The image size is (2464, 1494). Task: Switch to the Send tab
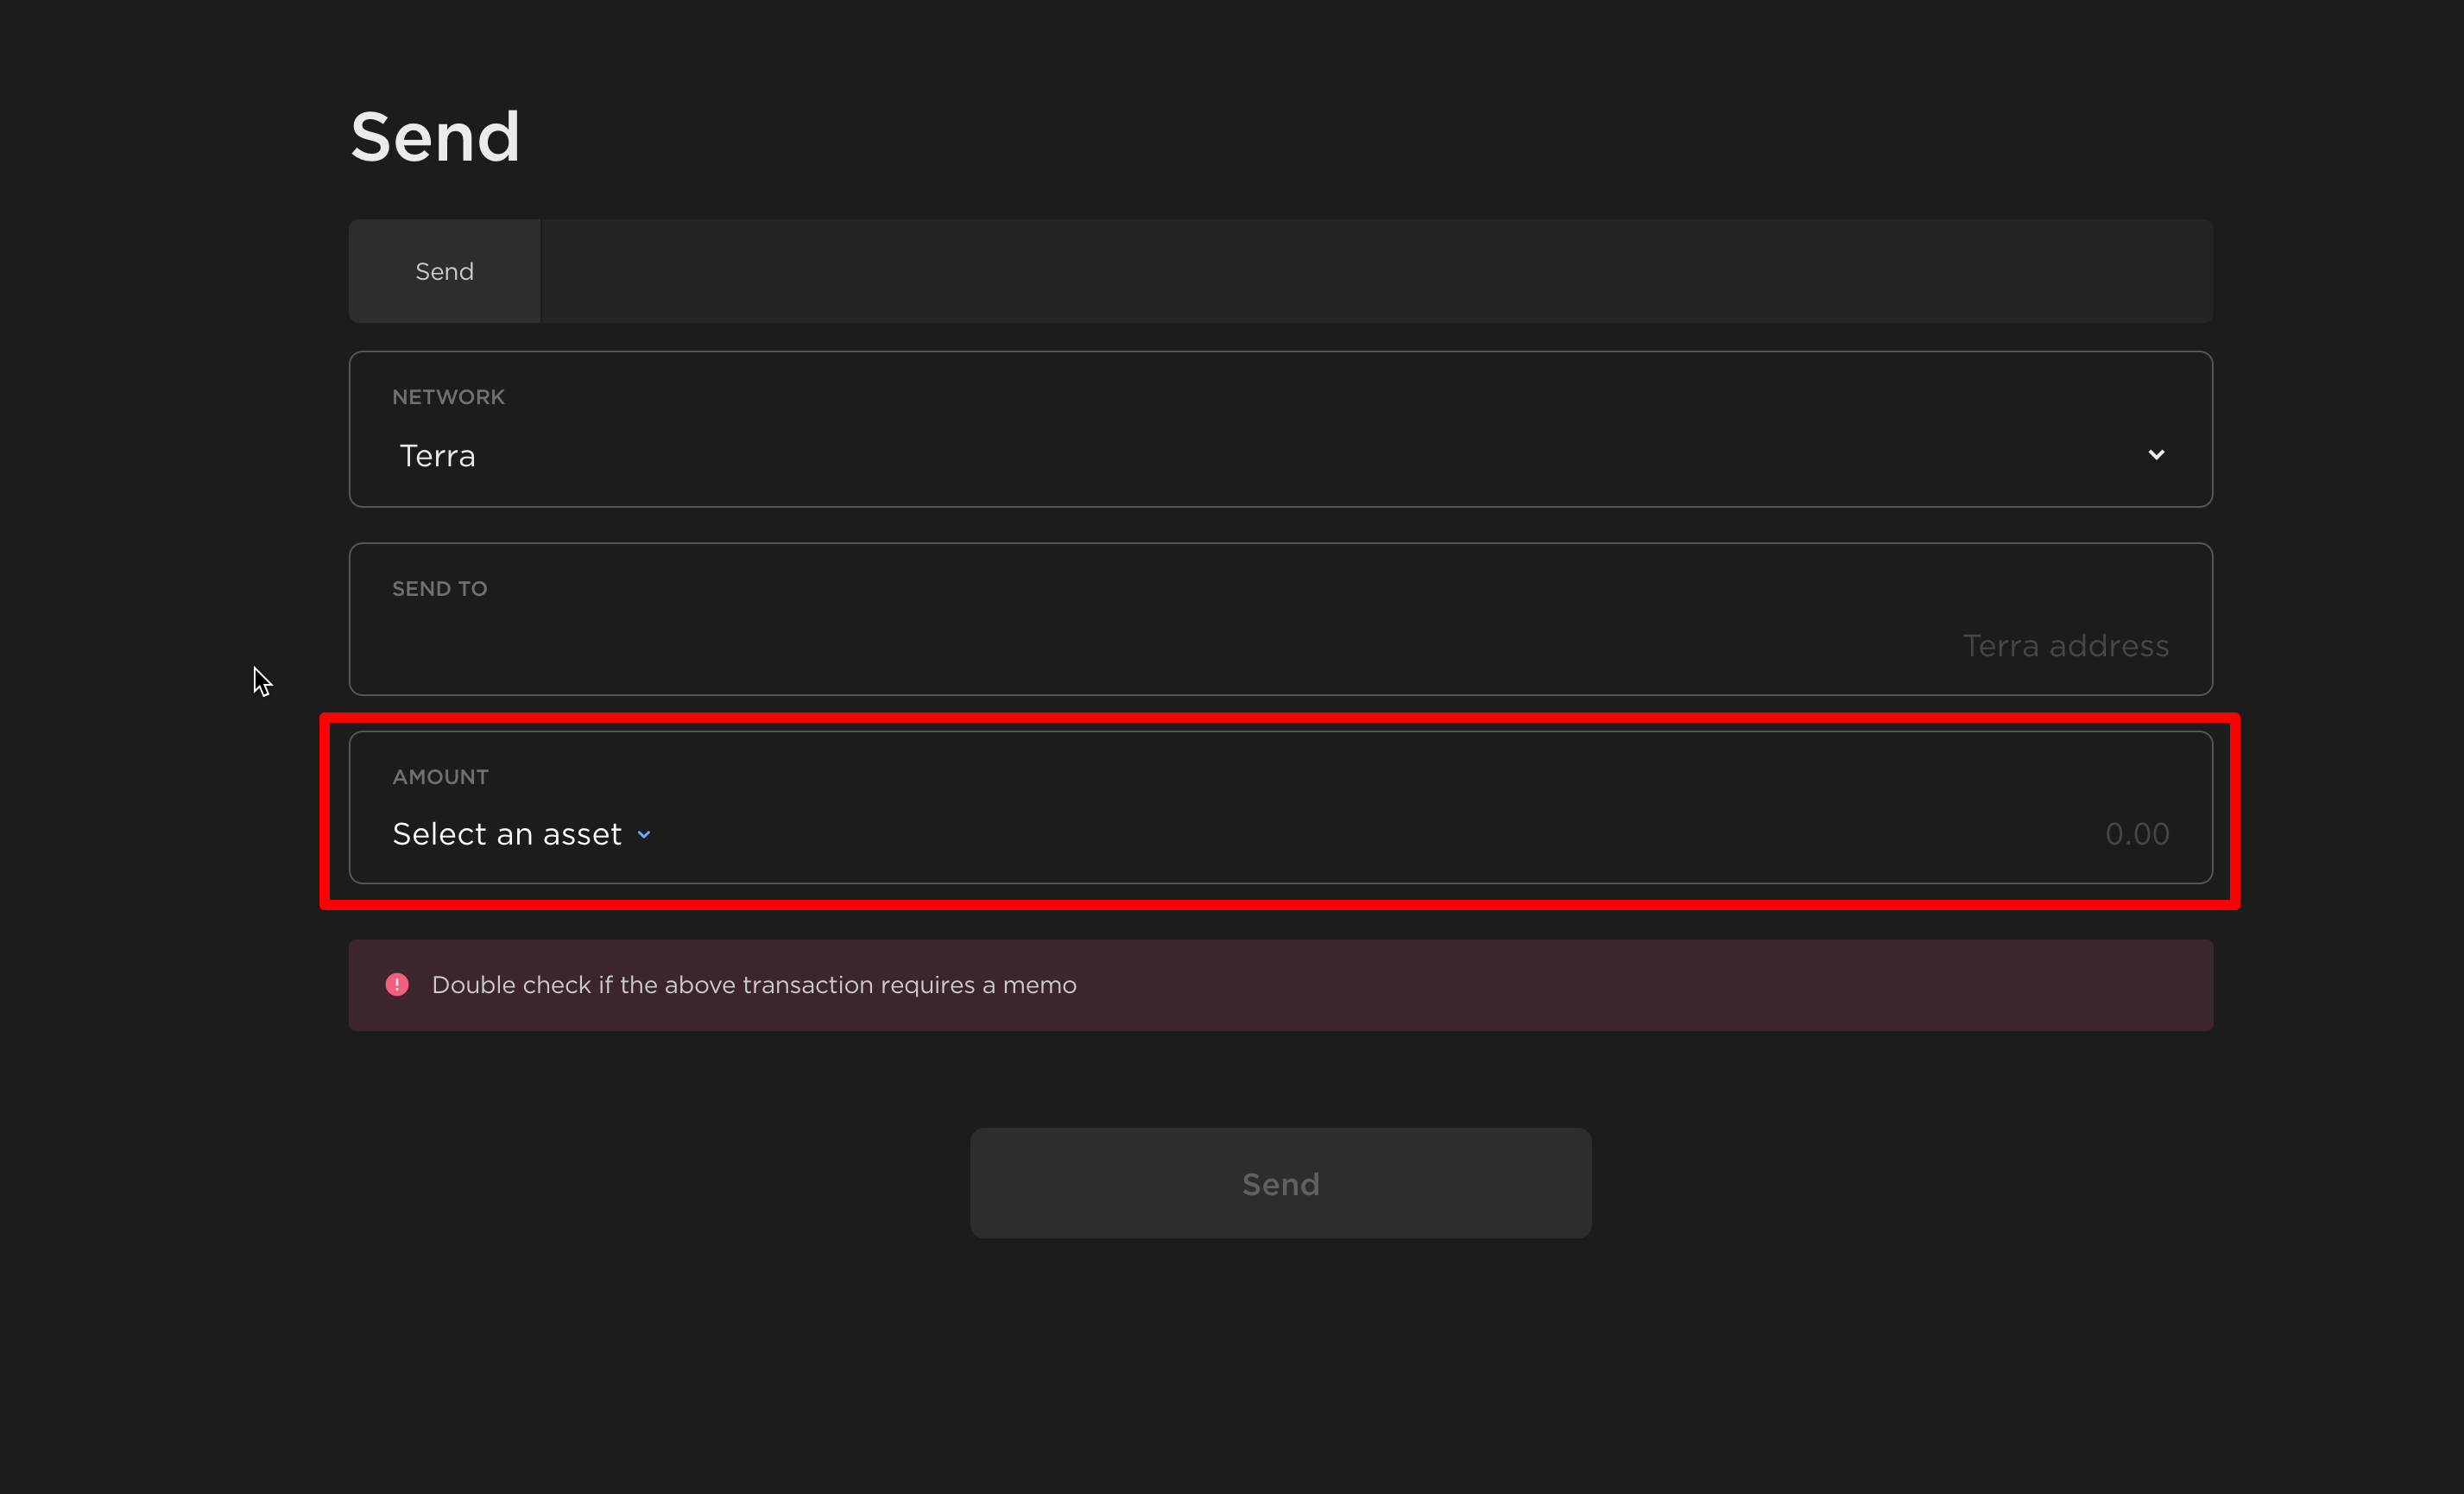(x=444, y=271)
